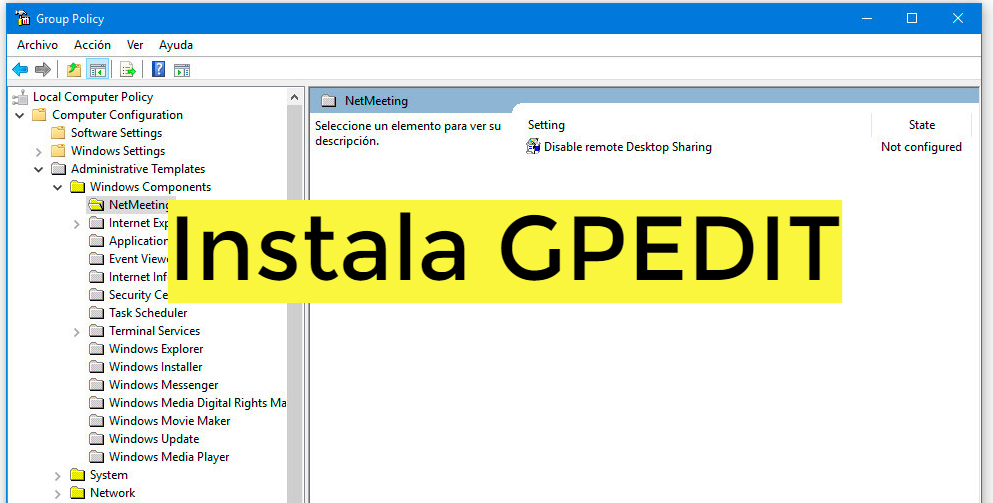Click the Software Settings folder icon

click(x=58, y=132)
